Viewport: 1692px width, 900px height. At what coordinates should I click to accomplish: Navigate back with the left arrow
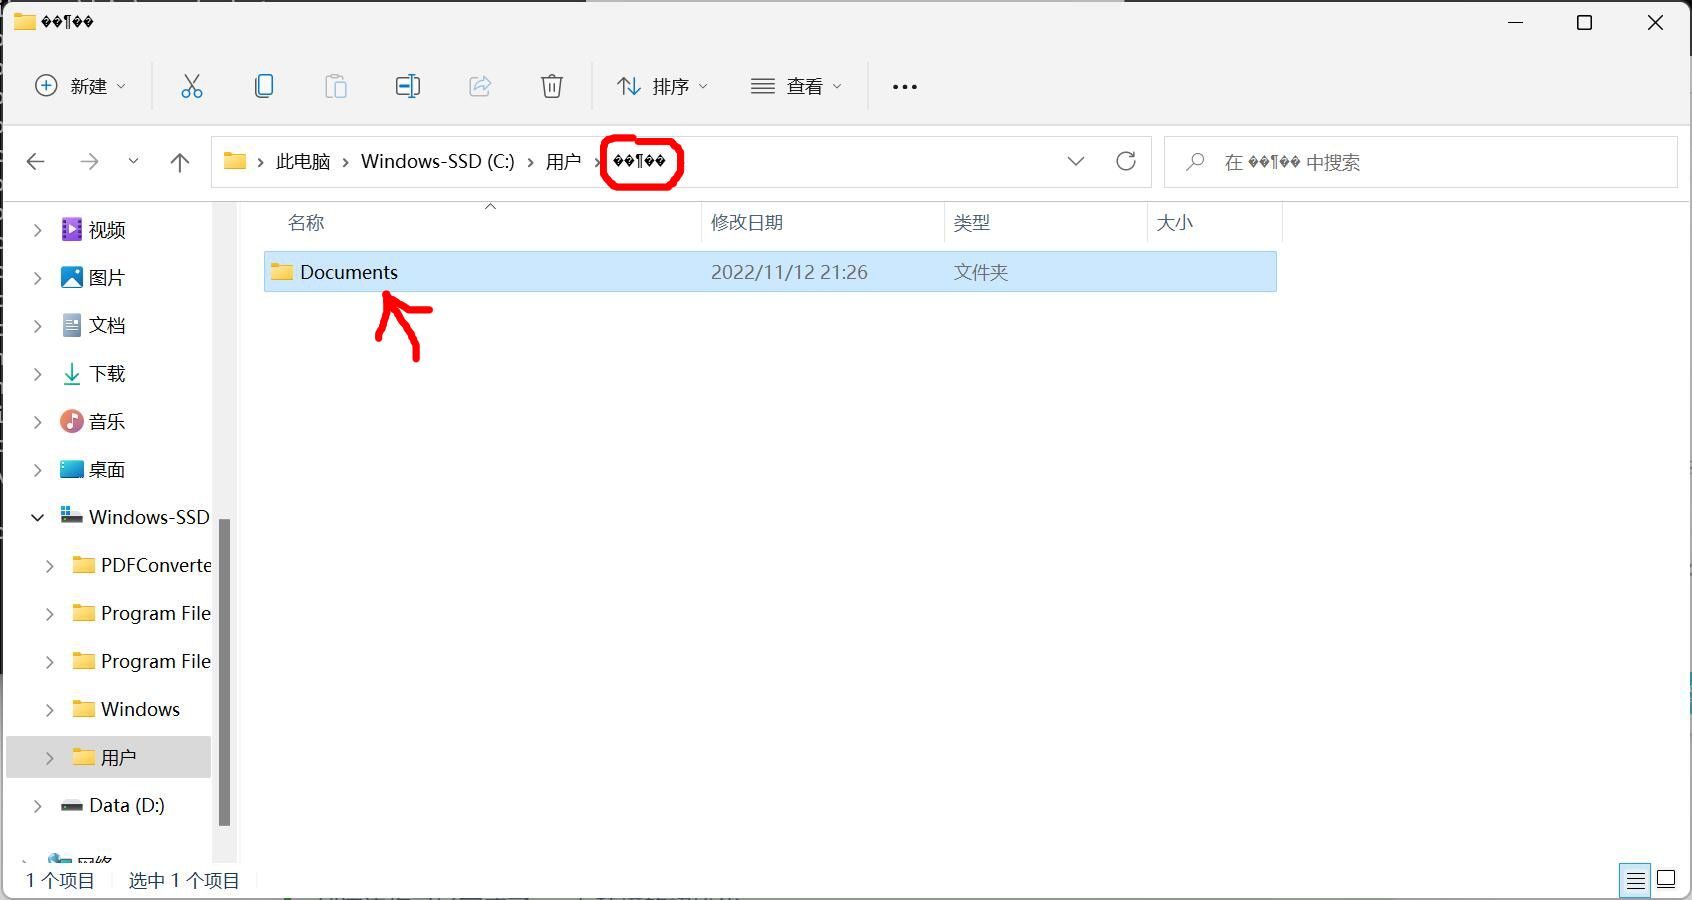tap(36, 162)
